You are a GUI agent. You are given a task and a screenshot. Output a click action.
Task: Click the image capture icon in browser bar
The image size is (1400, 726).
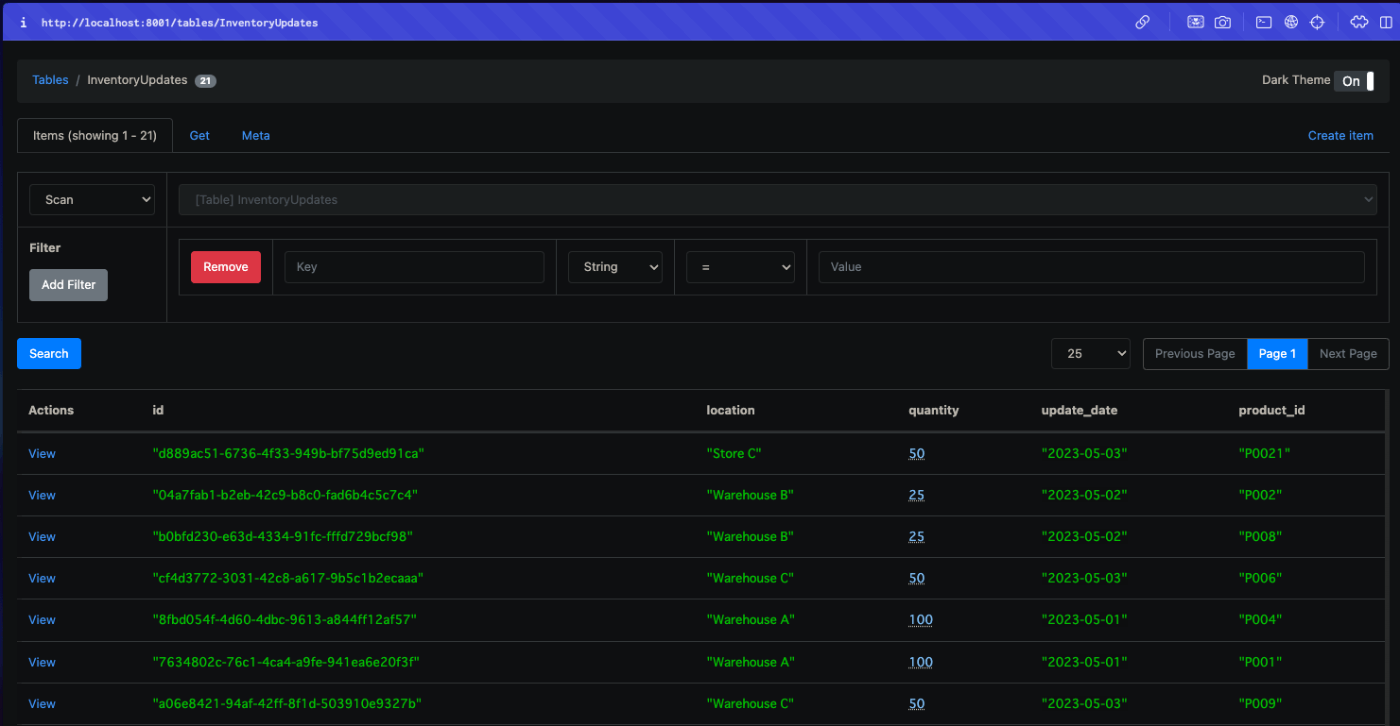point(1196,22)
